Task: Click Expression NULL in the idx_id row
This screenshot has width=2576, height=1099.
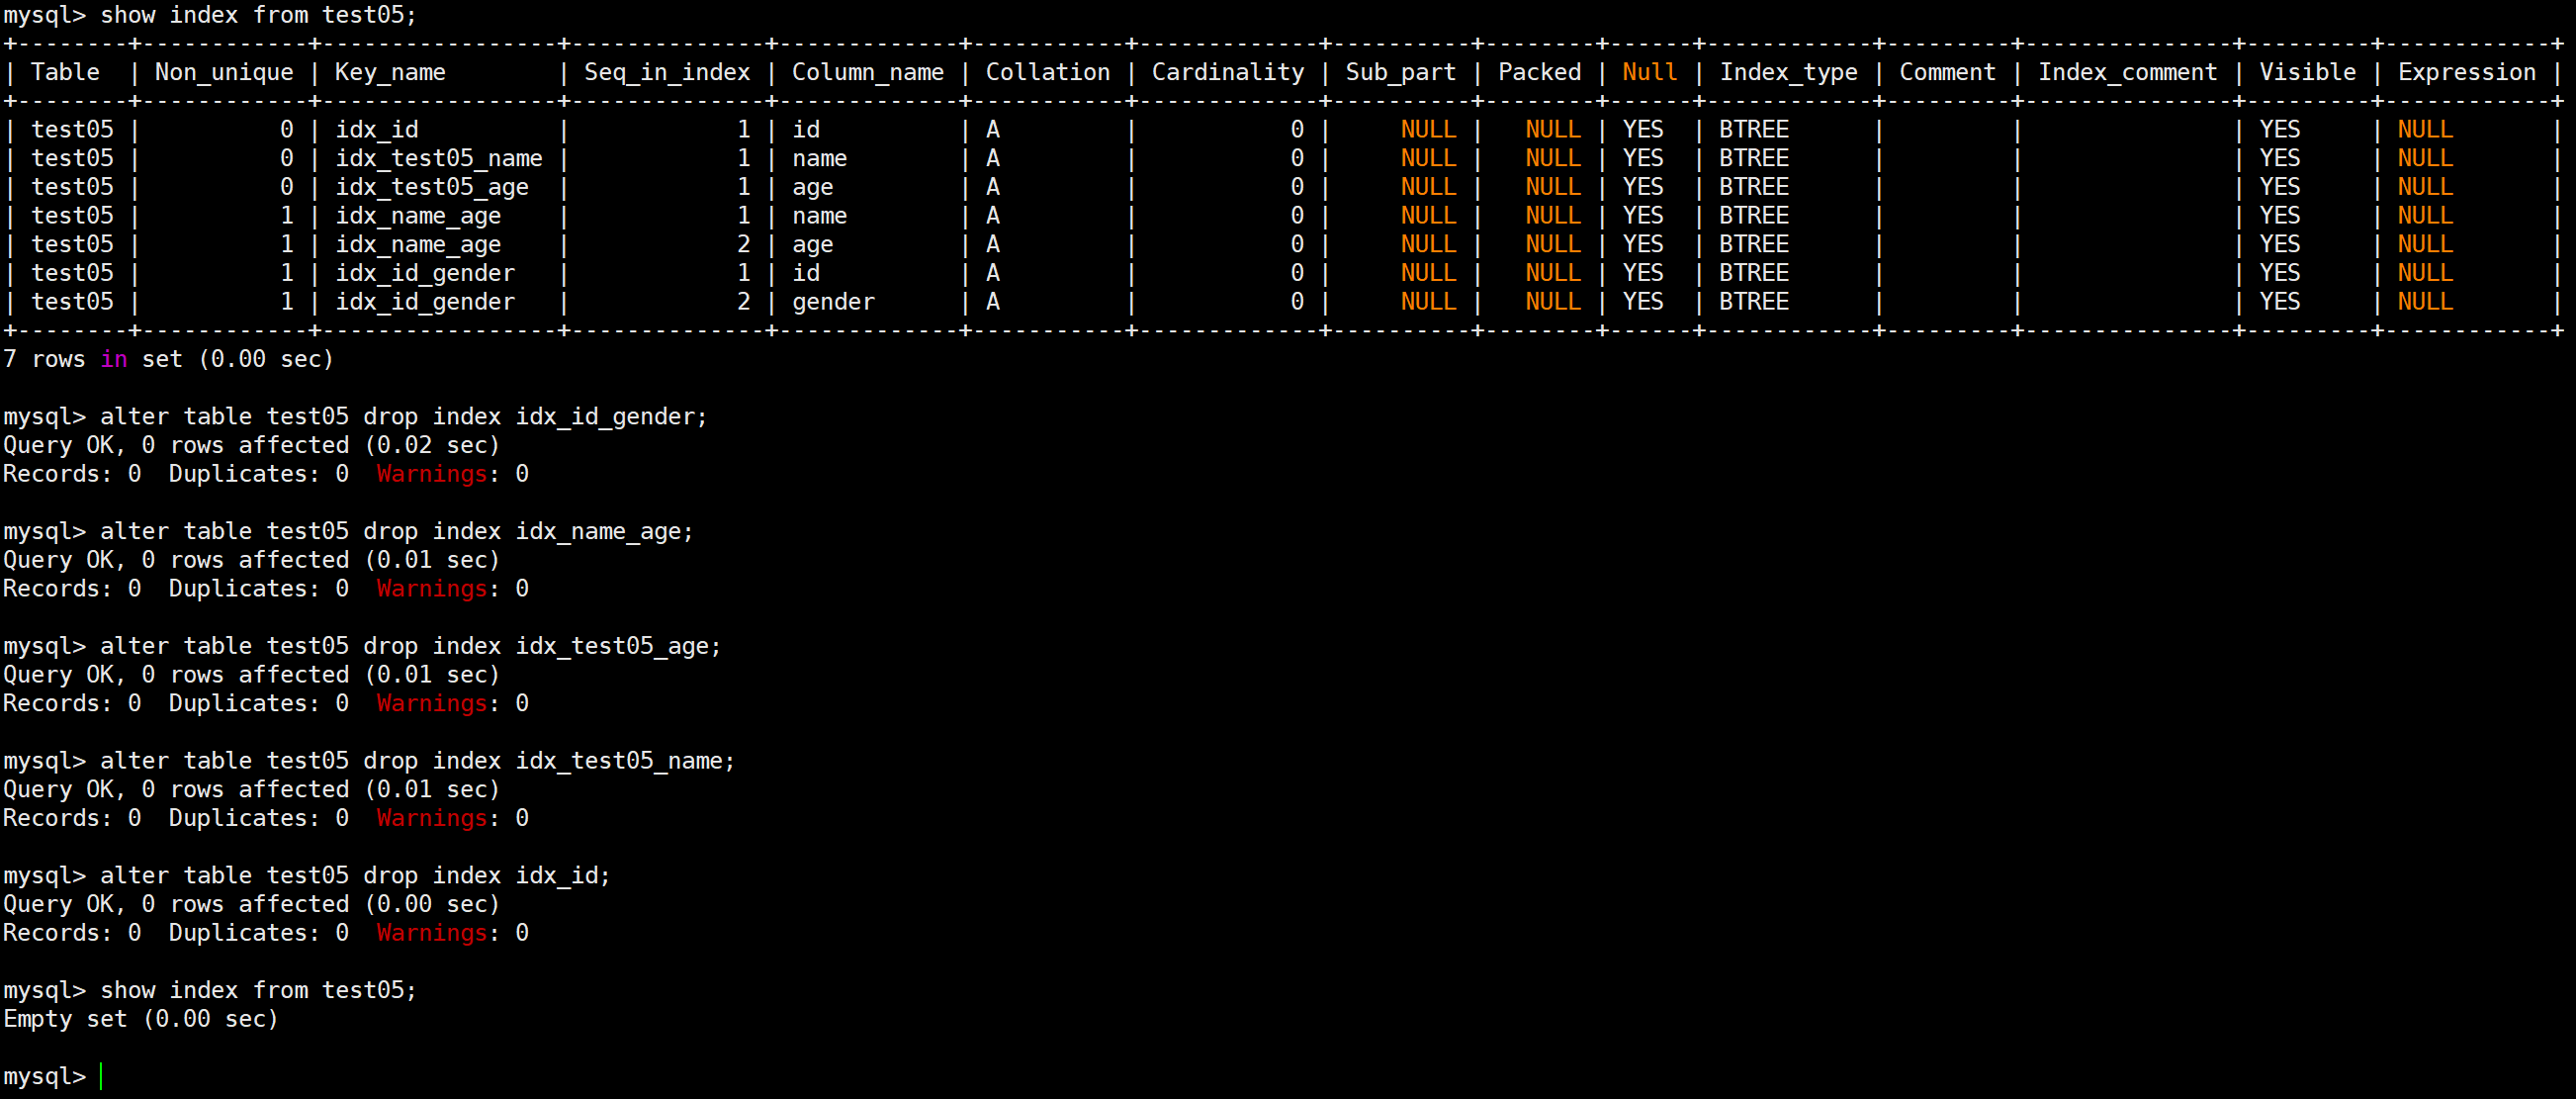Action: [2425, 130]
